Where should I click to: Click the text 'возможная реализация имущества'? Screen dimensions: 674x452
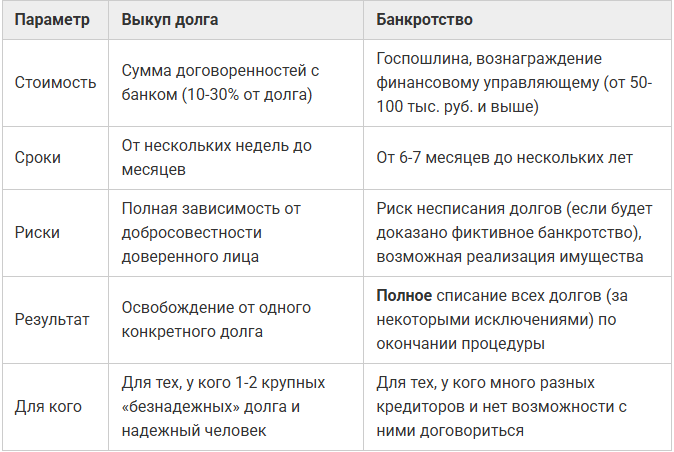(x=510, y=257)
